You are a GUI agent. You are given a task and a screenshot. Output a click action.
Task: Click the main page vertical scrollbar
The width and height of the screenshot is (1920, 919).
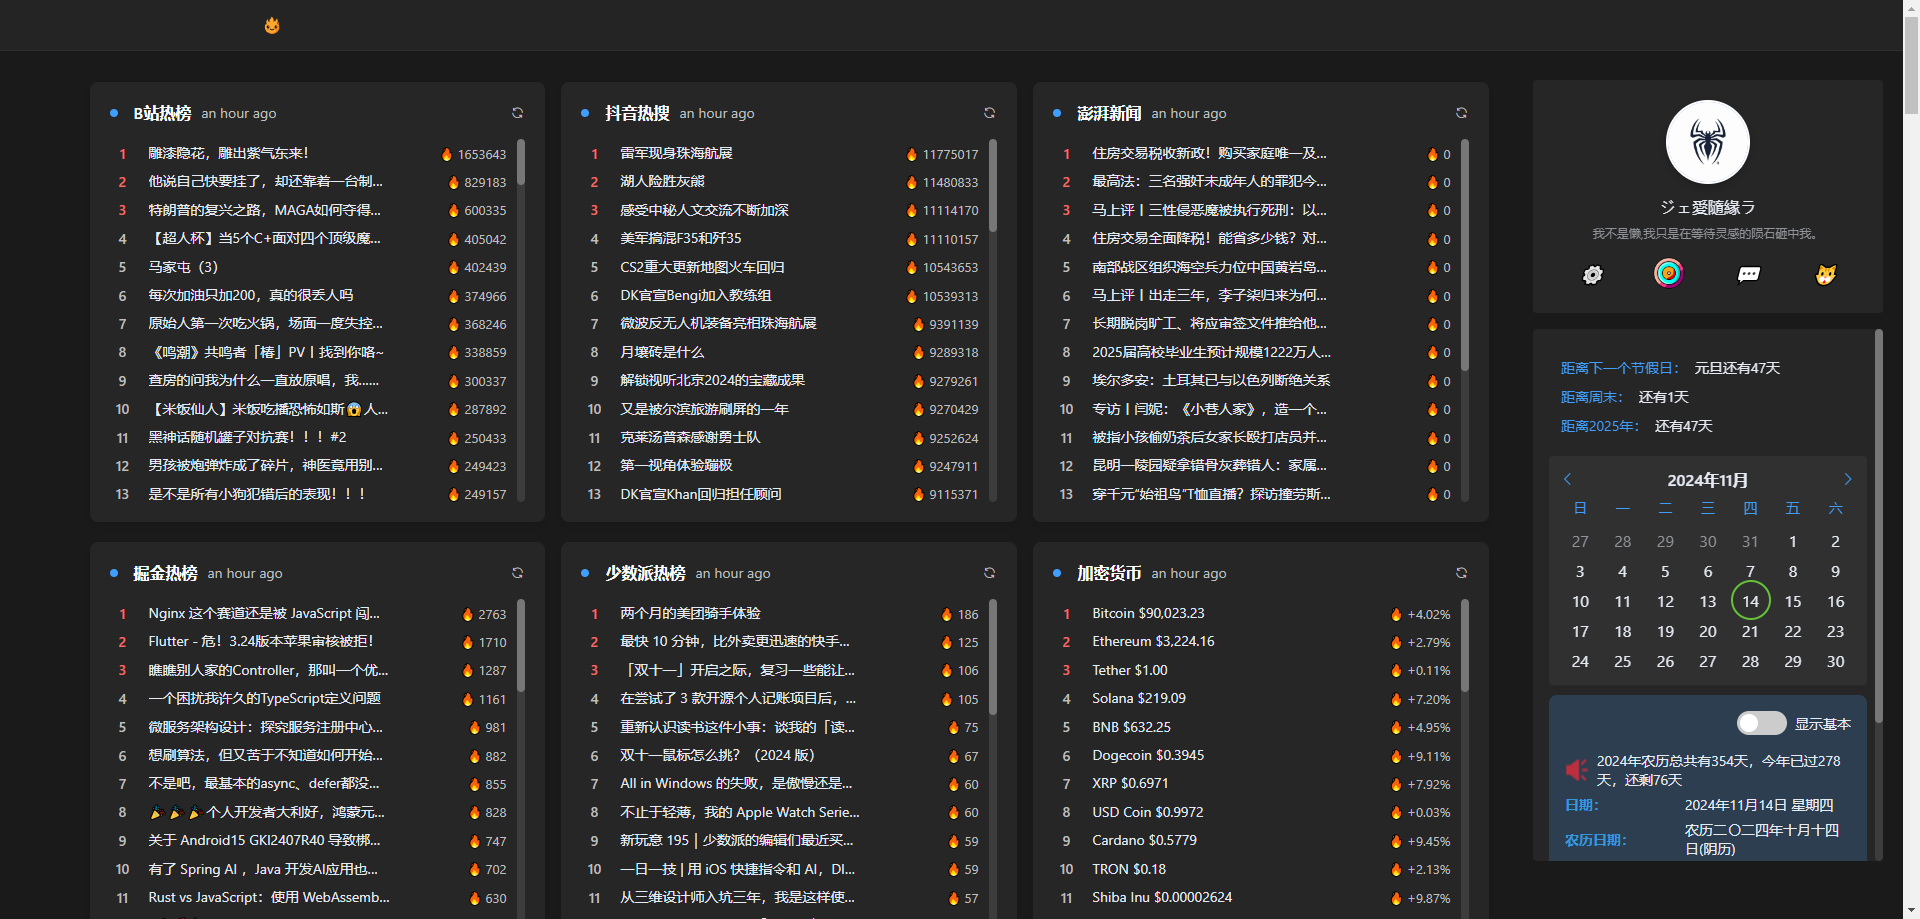1911,65
